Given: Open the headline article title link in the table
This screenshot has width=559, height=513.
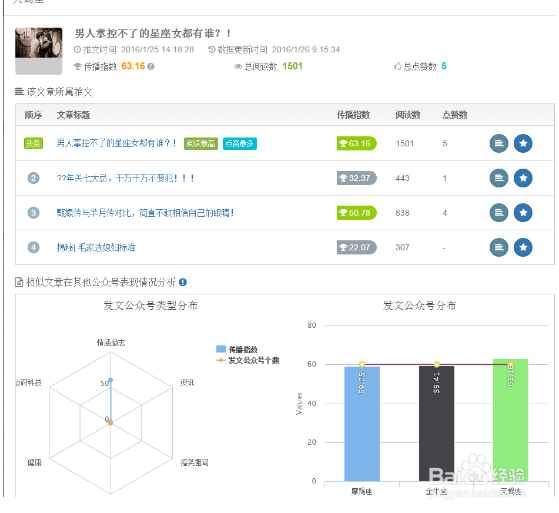Looking at the screenshot, I should 116,143.
